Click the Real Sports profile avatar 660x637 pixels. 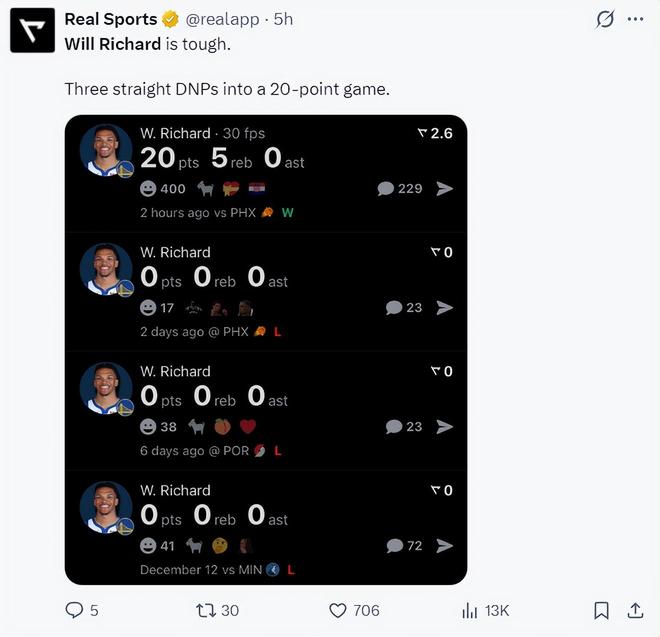pyautogui.click(x=32, y=30)
